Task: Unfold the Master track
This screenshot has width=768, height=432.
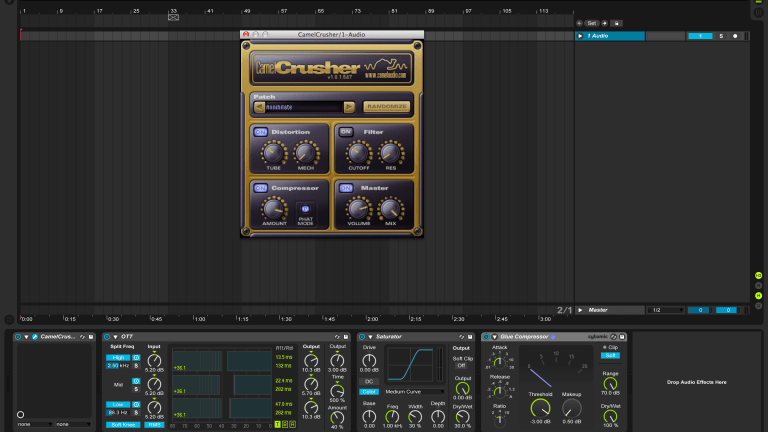Action: coord(580,310)
